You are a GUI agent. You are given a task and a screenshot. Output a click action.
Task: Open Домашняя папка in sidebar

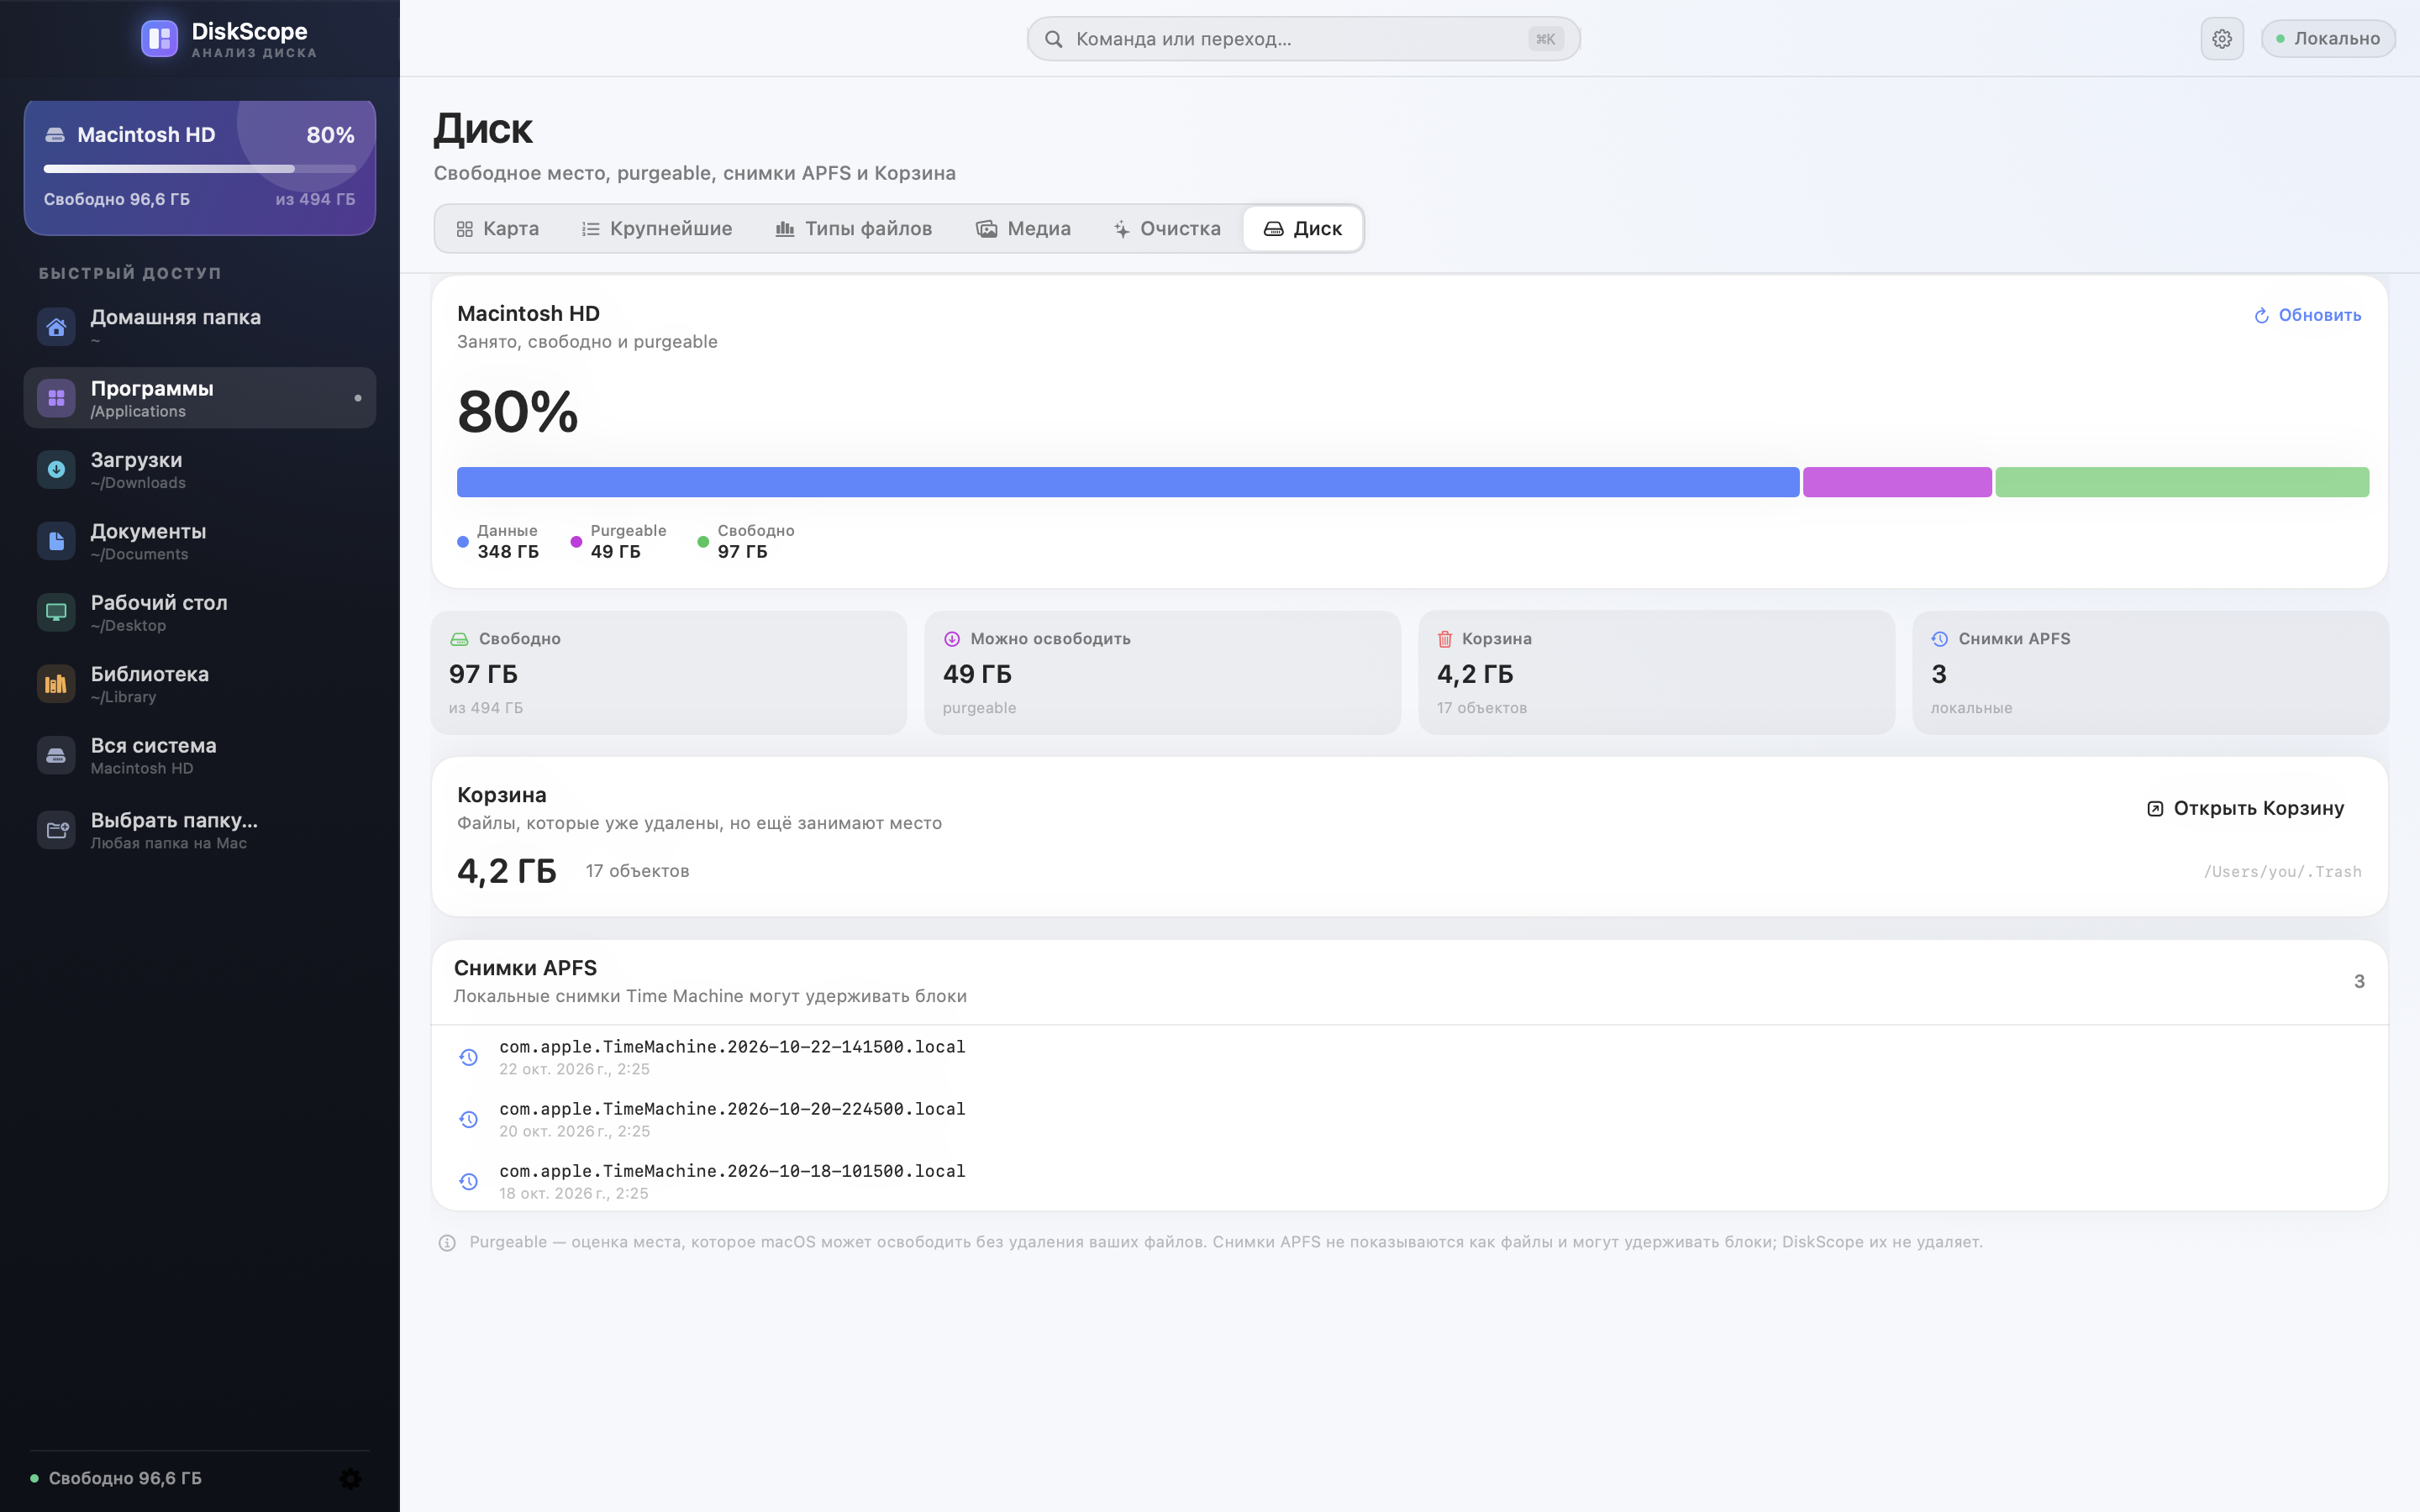point(200,326)
